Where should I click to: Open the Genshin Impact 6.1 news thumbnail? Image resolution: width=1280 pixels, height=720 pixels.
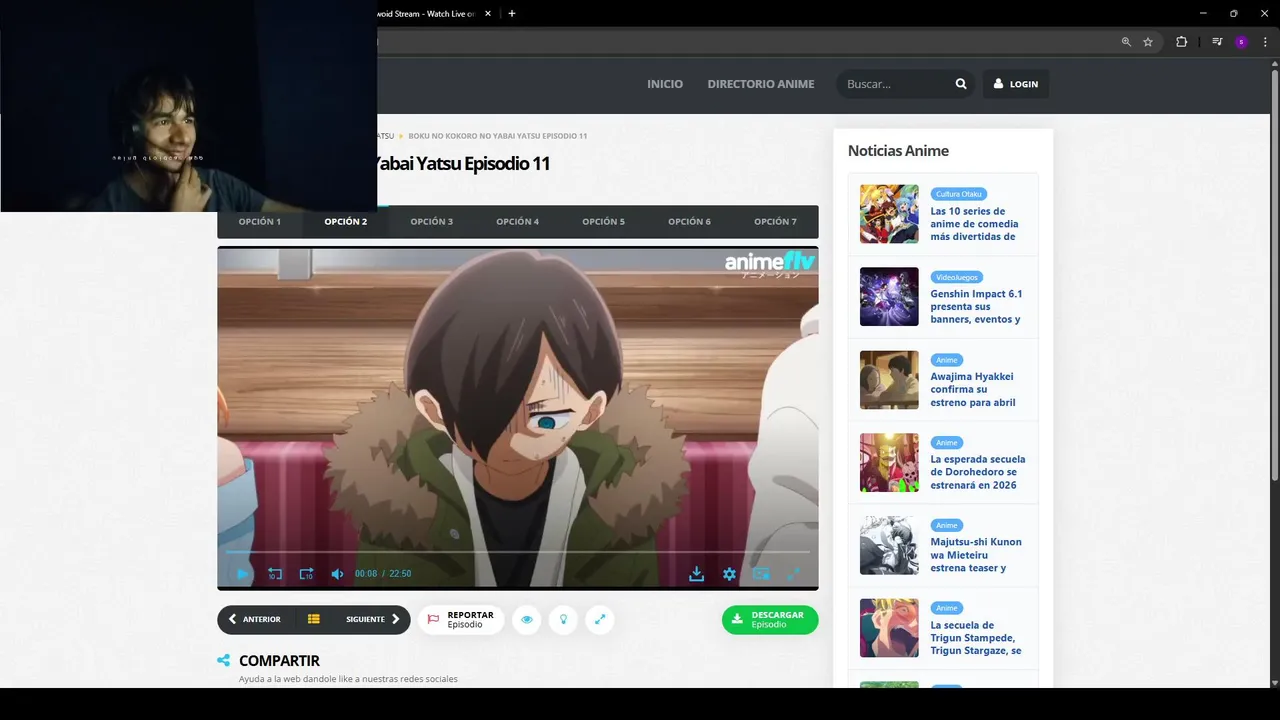pos(889,297)
